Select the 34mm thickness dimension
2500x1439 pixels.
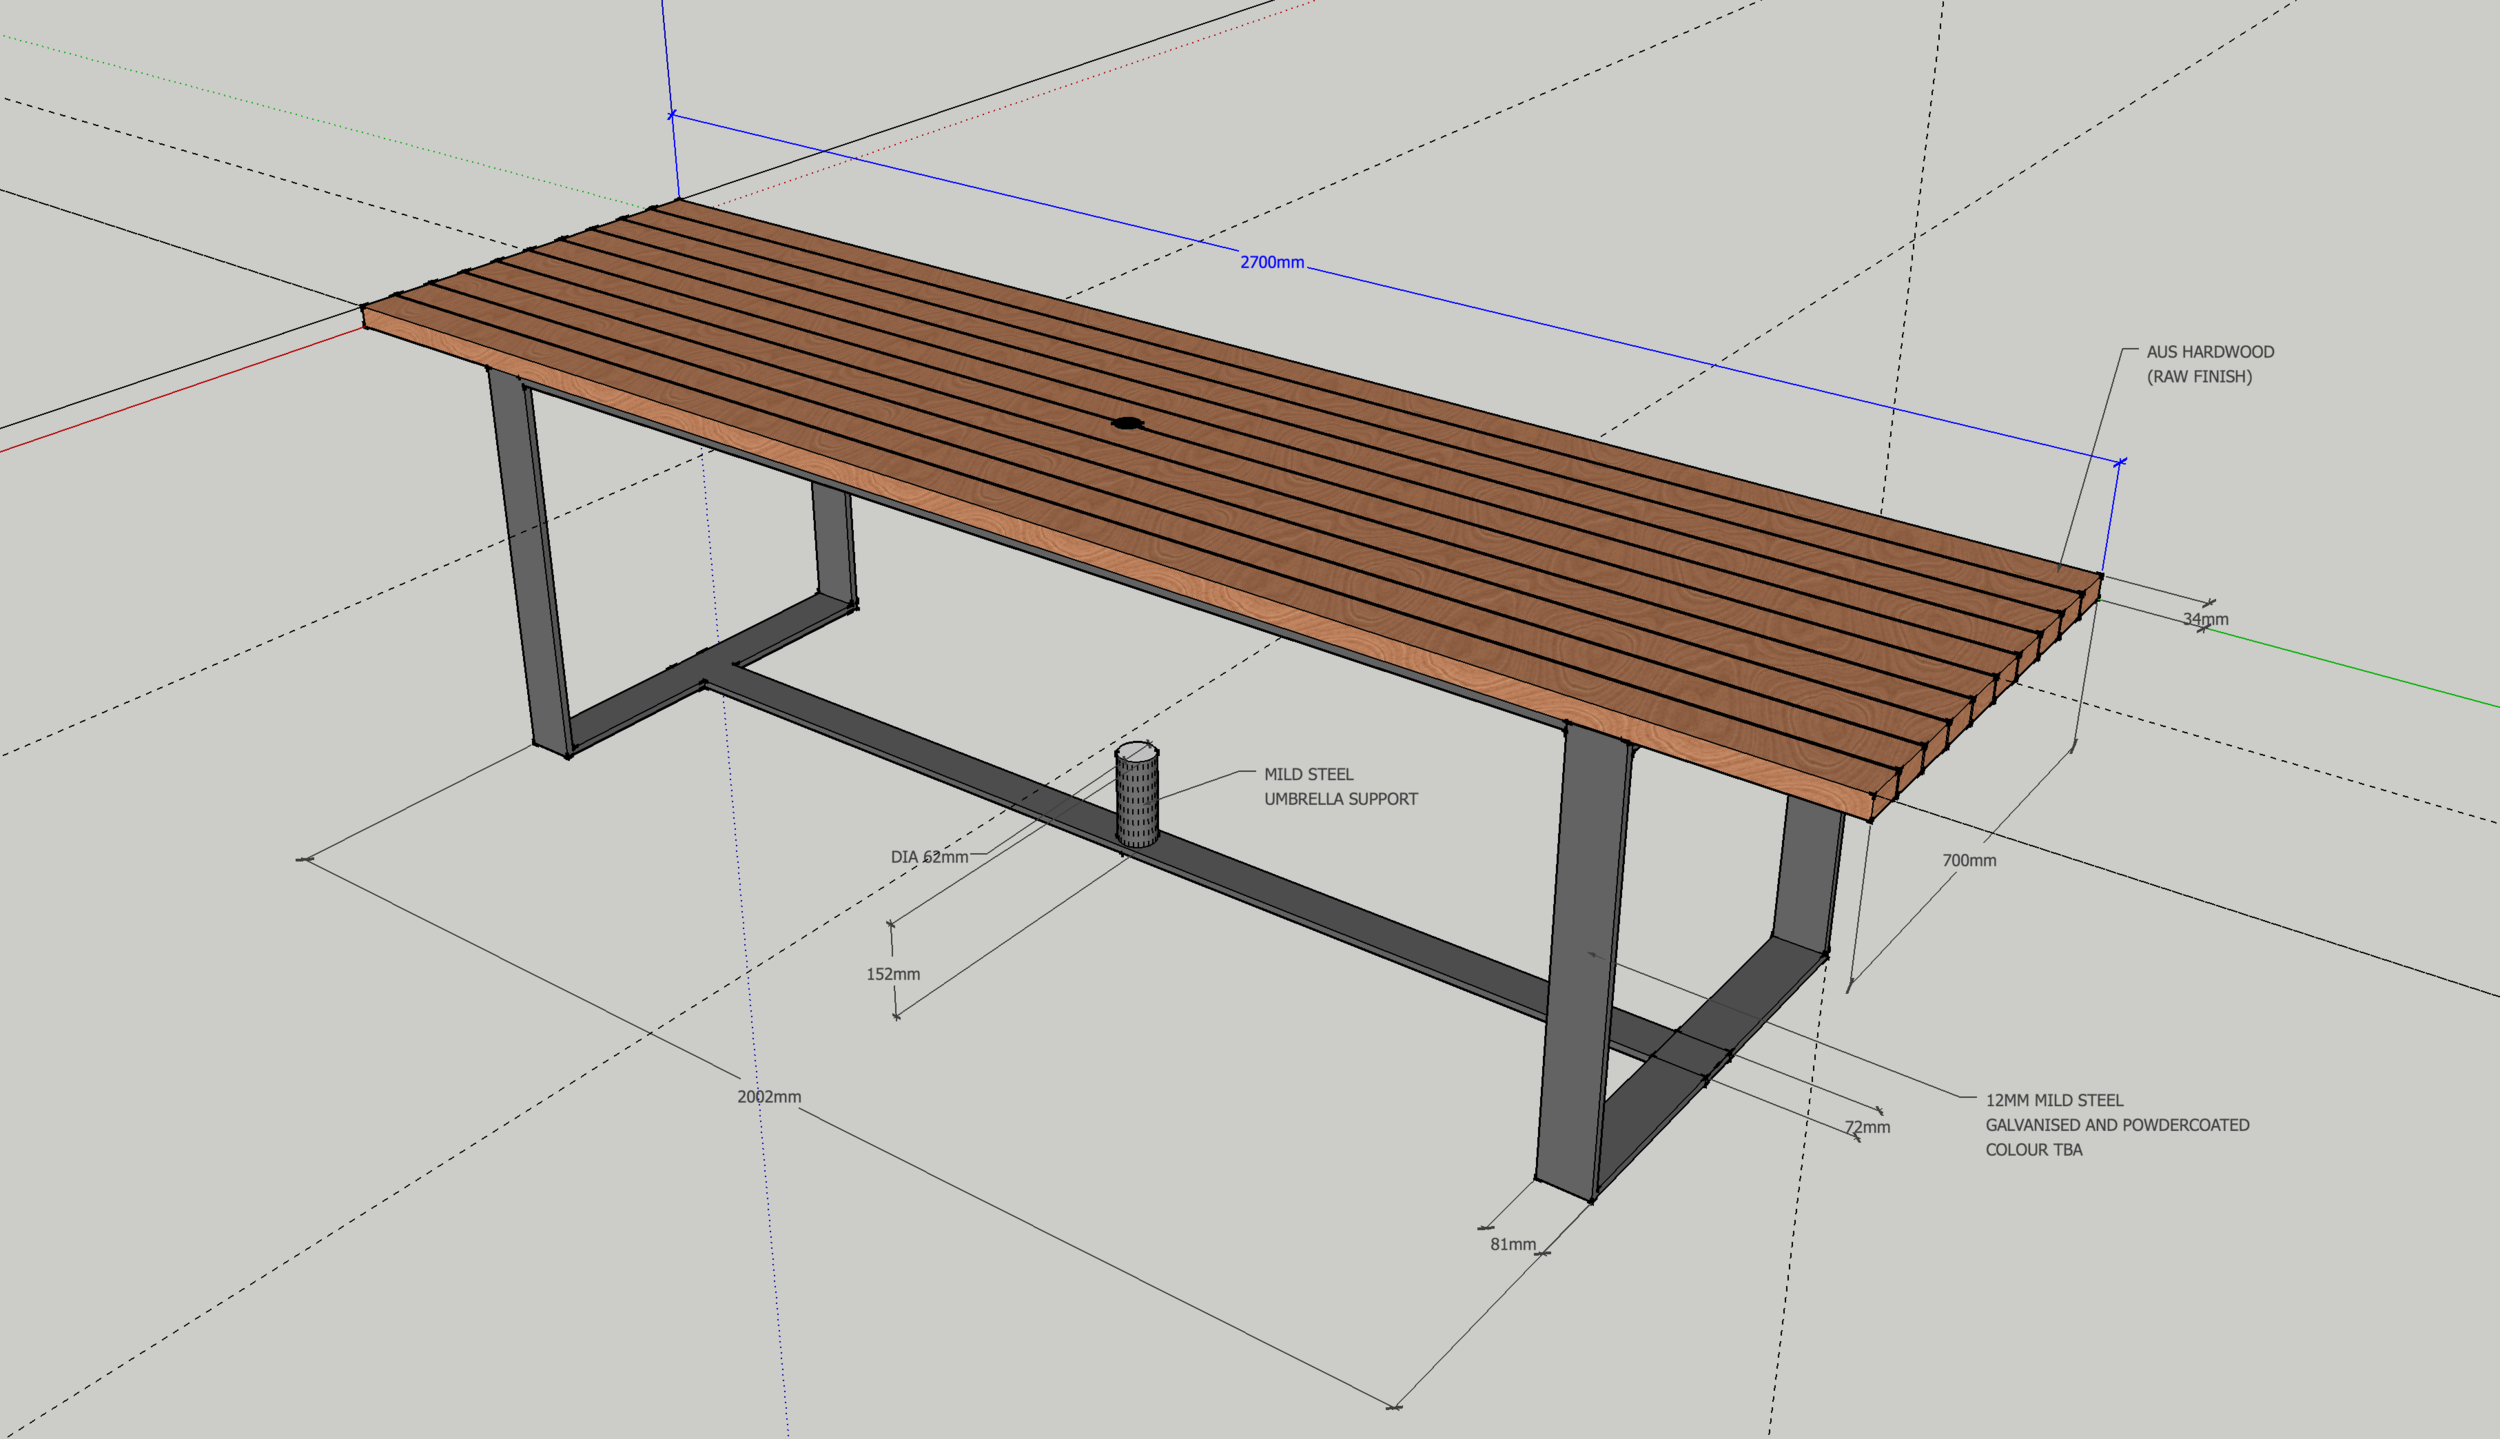(x=2205, y=619)
